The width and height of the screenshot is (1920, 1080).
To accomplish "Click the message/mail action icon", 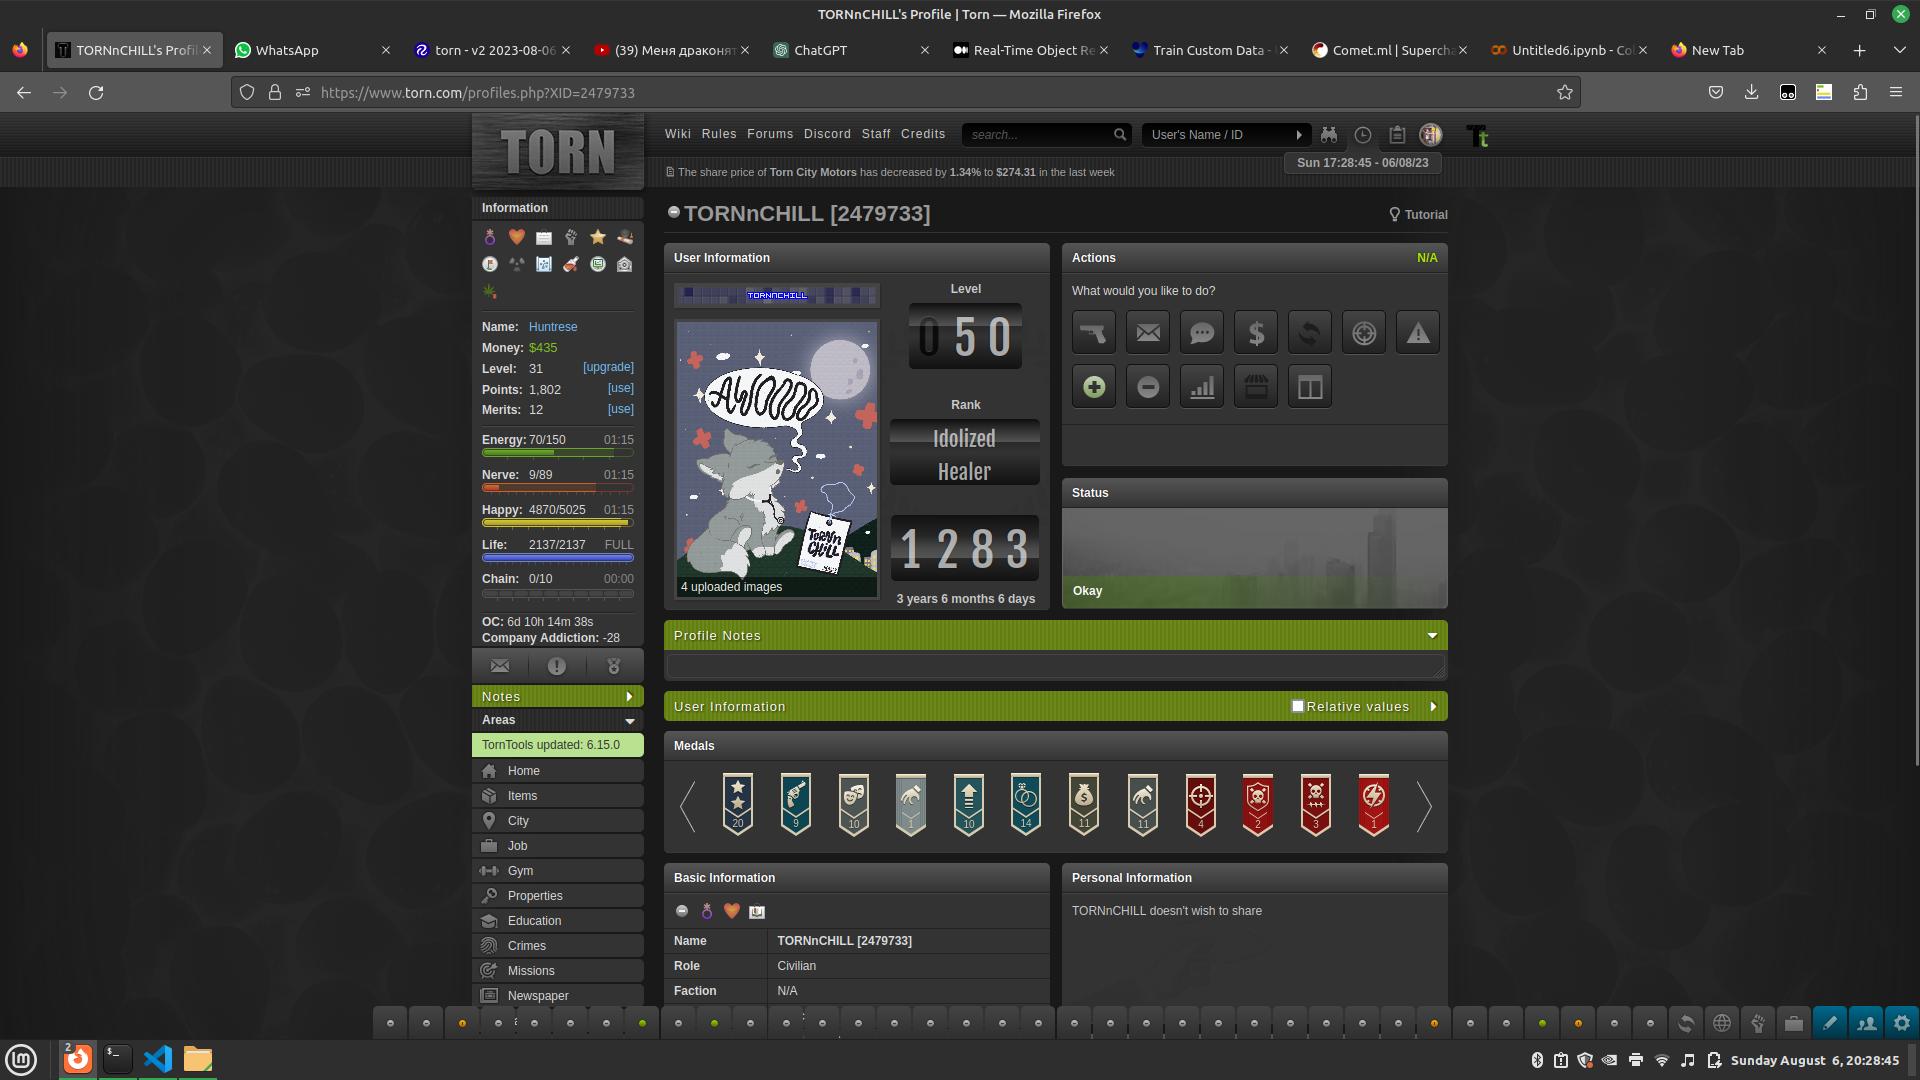I will click(x=1147, y=332).
